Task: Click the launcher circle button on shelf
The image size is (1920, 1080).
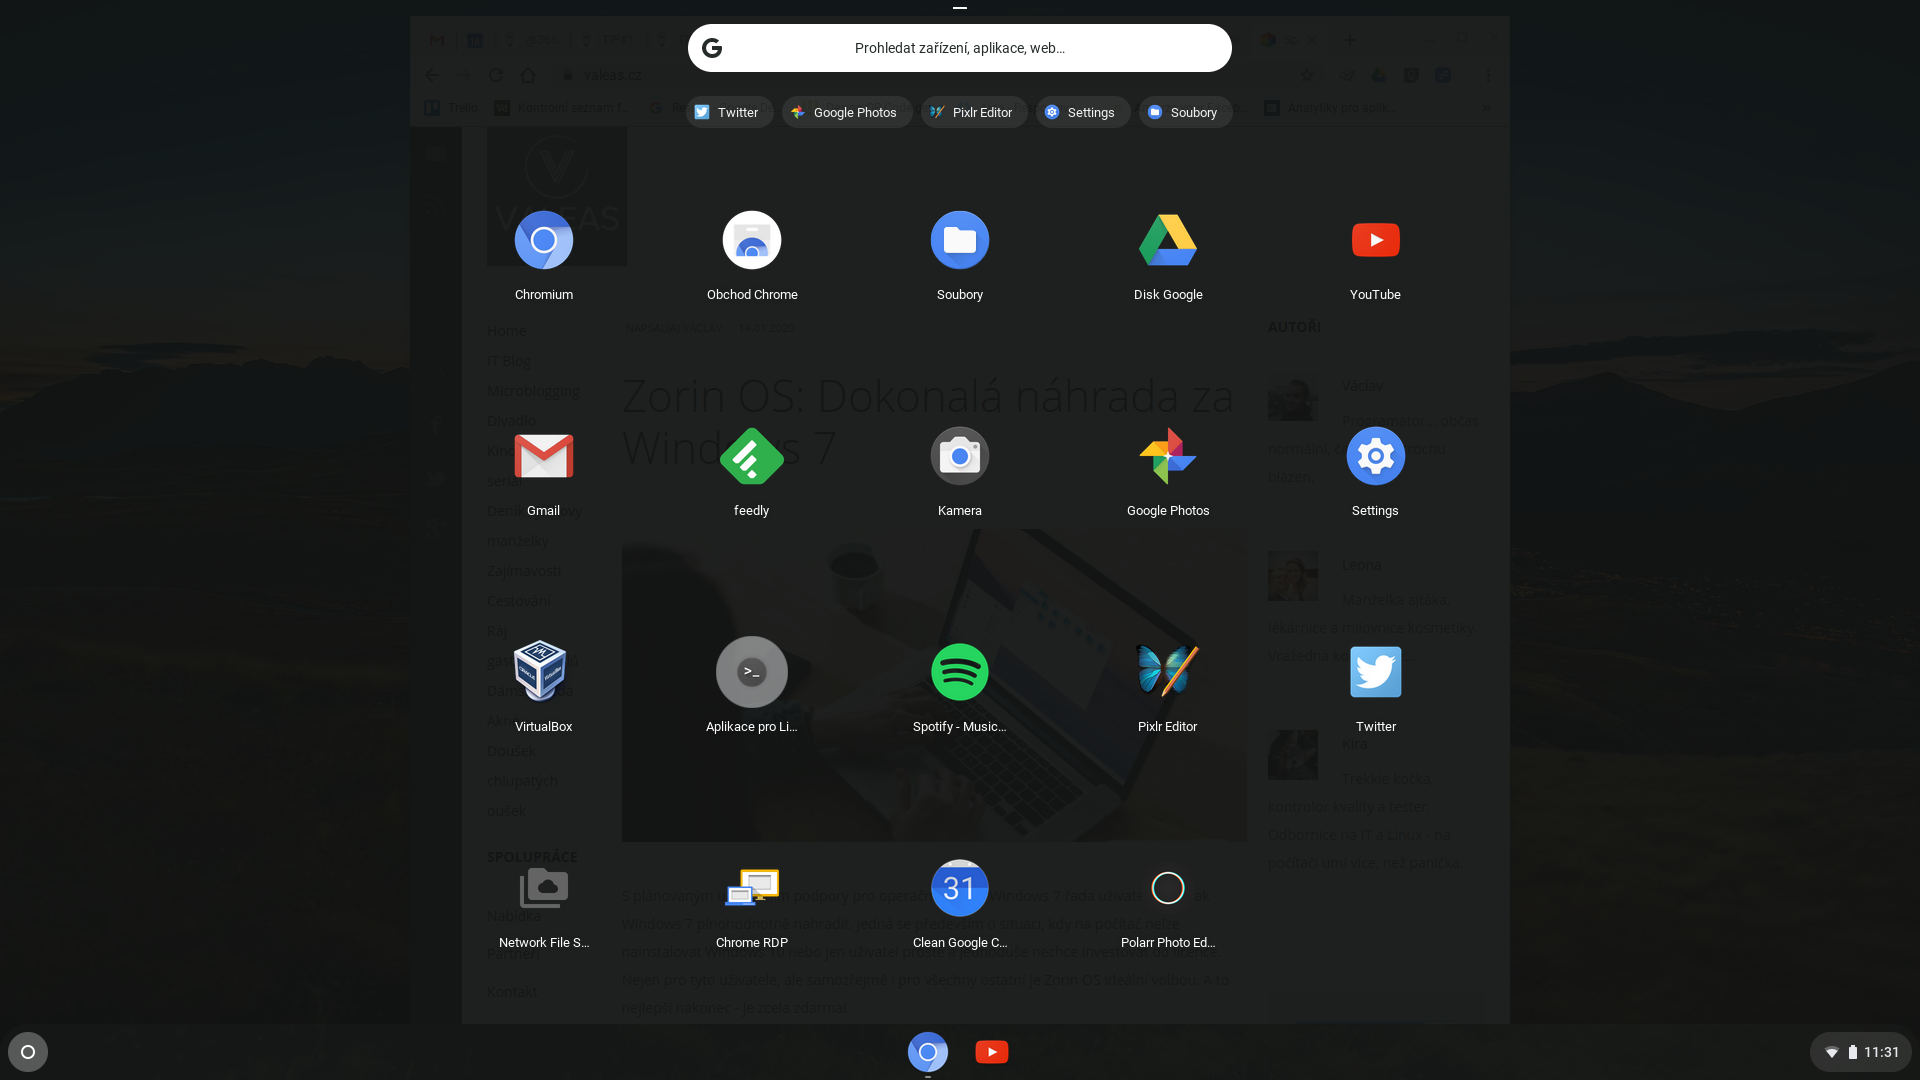Action: [x=28, y=1052]
